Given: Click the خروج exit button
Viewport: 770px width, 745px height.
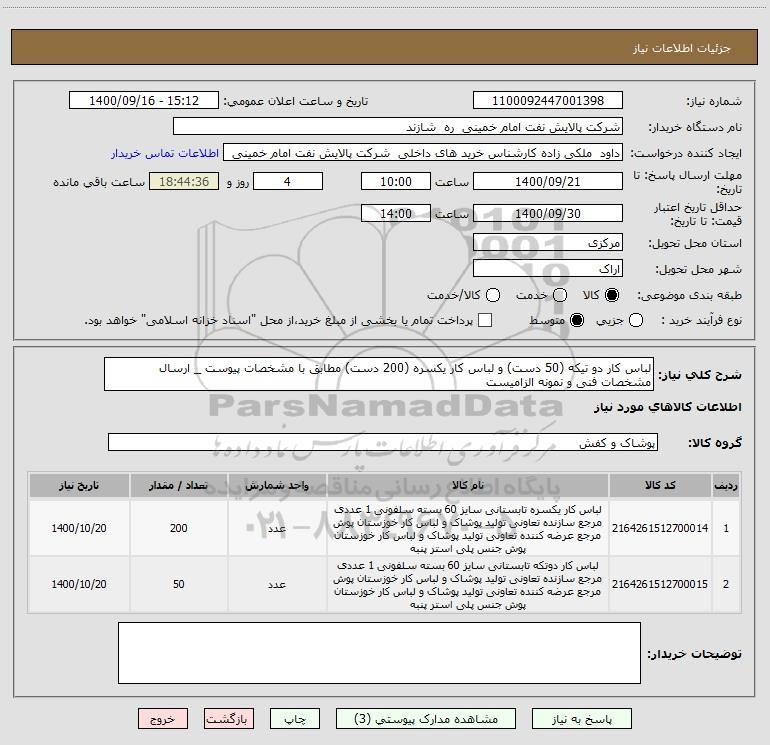Looking at the screenshot, I should pos(163,719).
